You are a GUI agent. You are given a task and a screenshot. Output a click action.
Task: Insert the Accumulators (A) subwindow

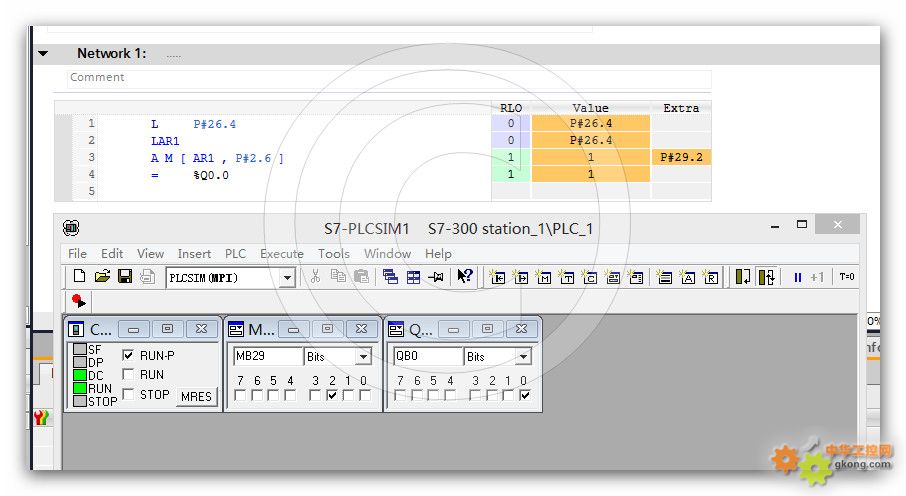[x=688, y=277]
